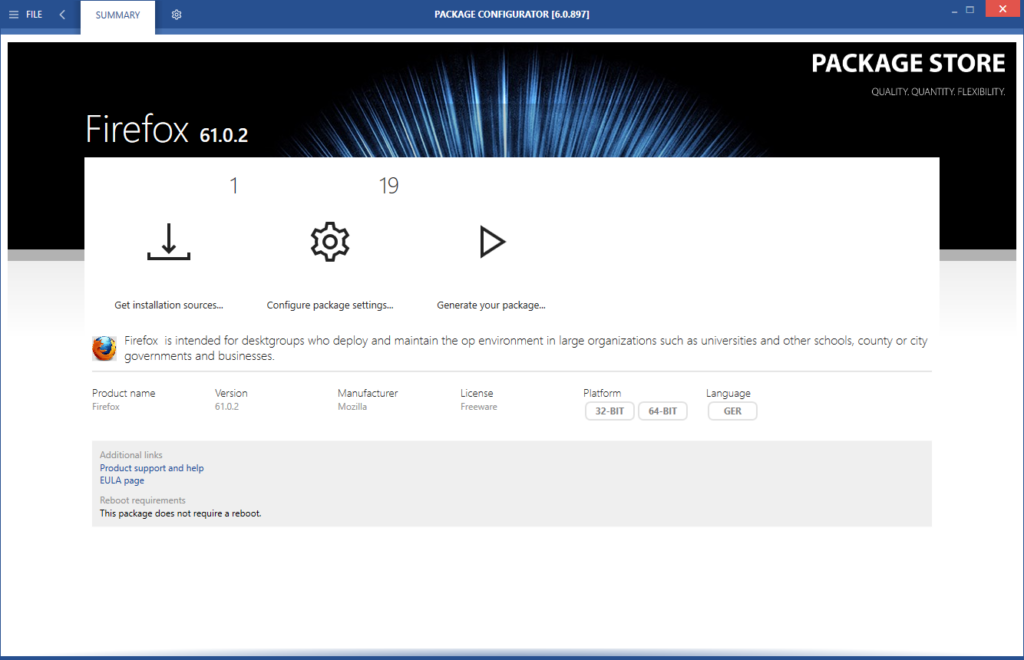
Task: Open the hamburger FILE menu
Action: click(x=25, y=14)
